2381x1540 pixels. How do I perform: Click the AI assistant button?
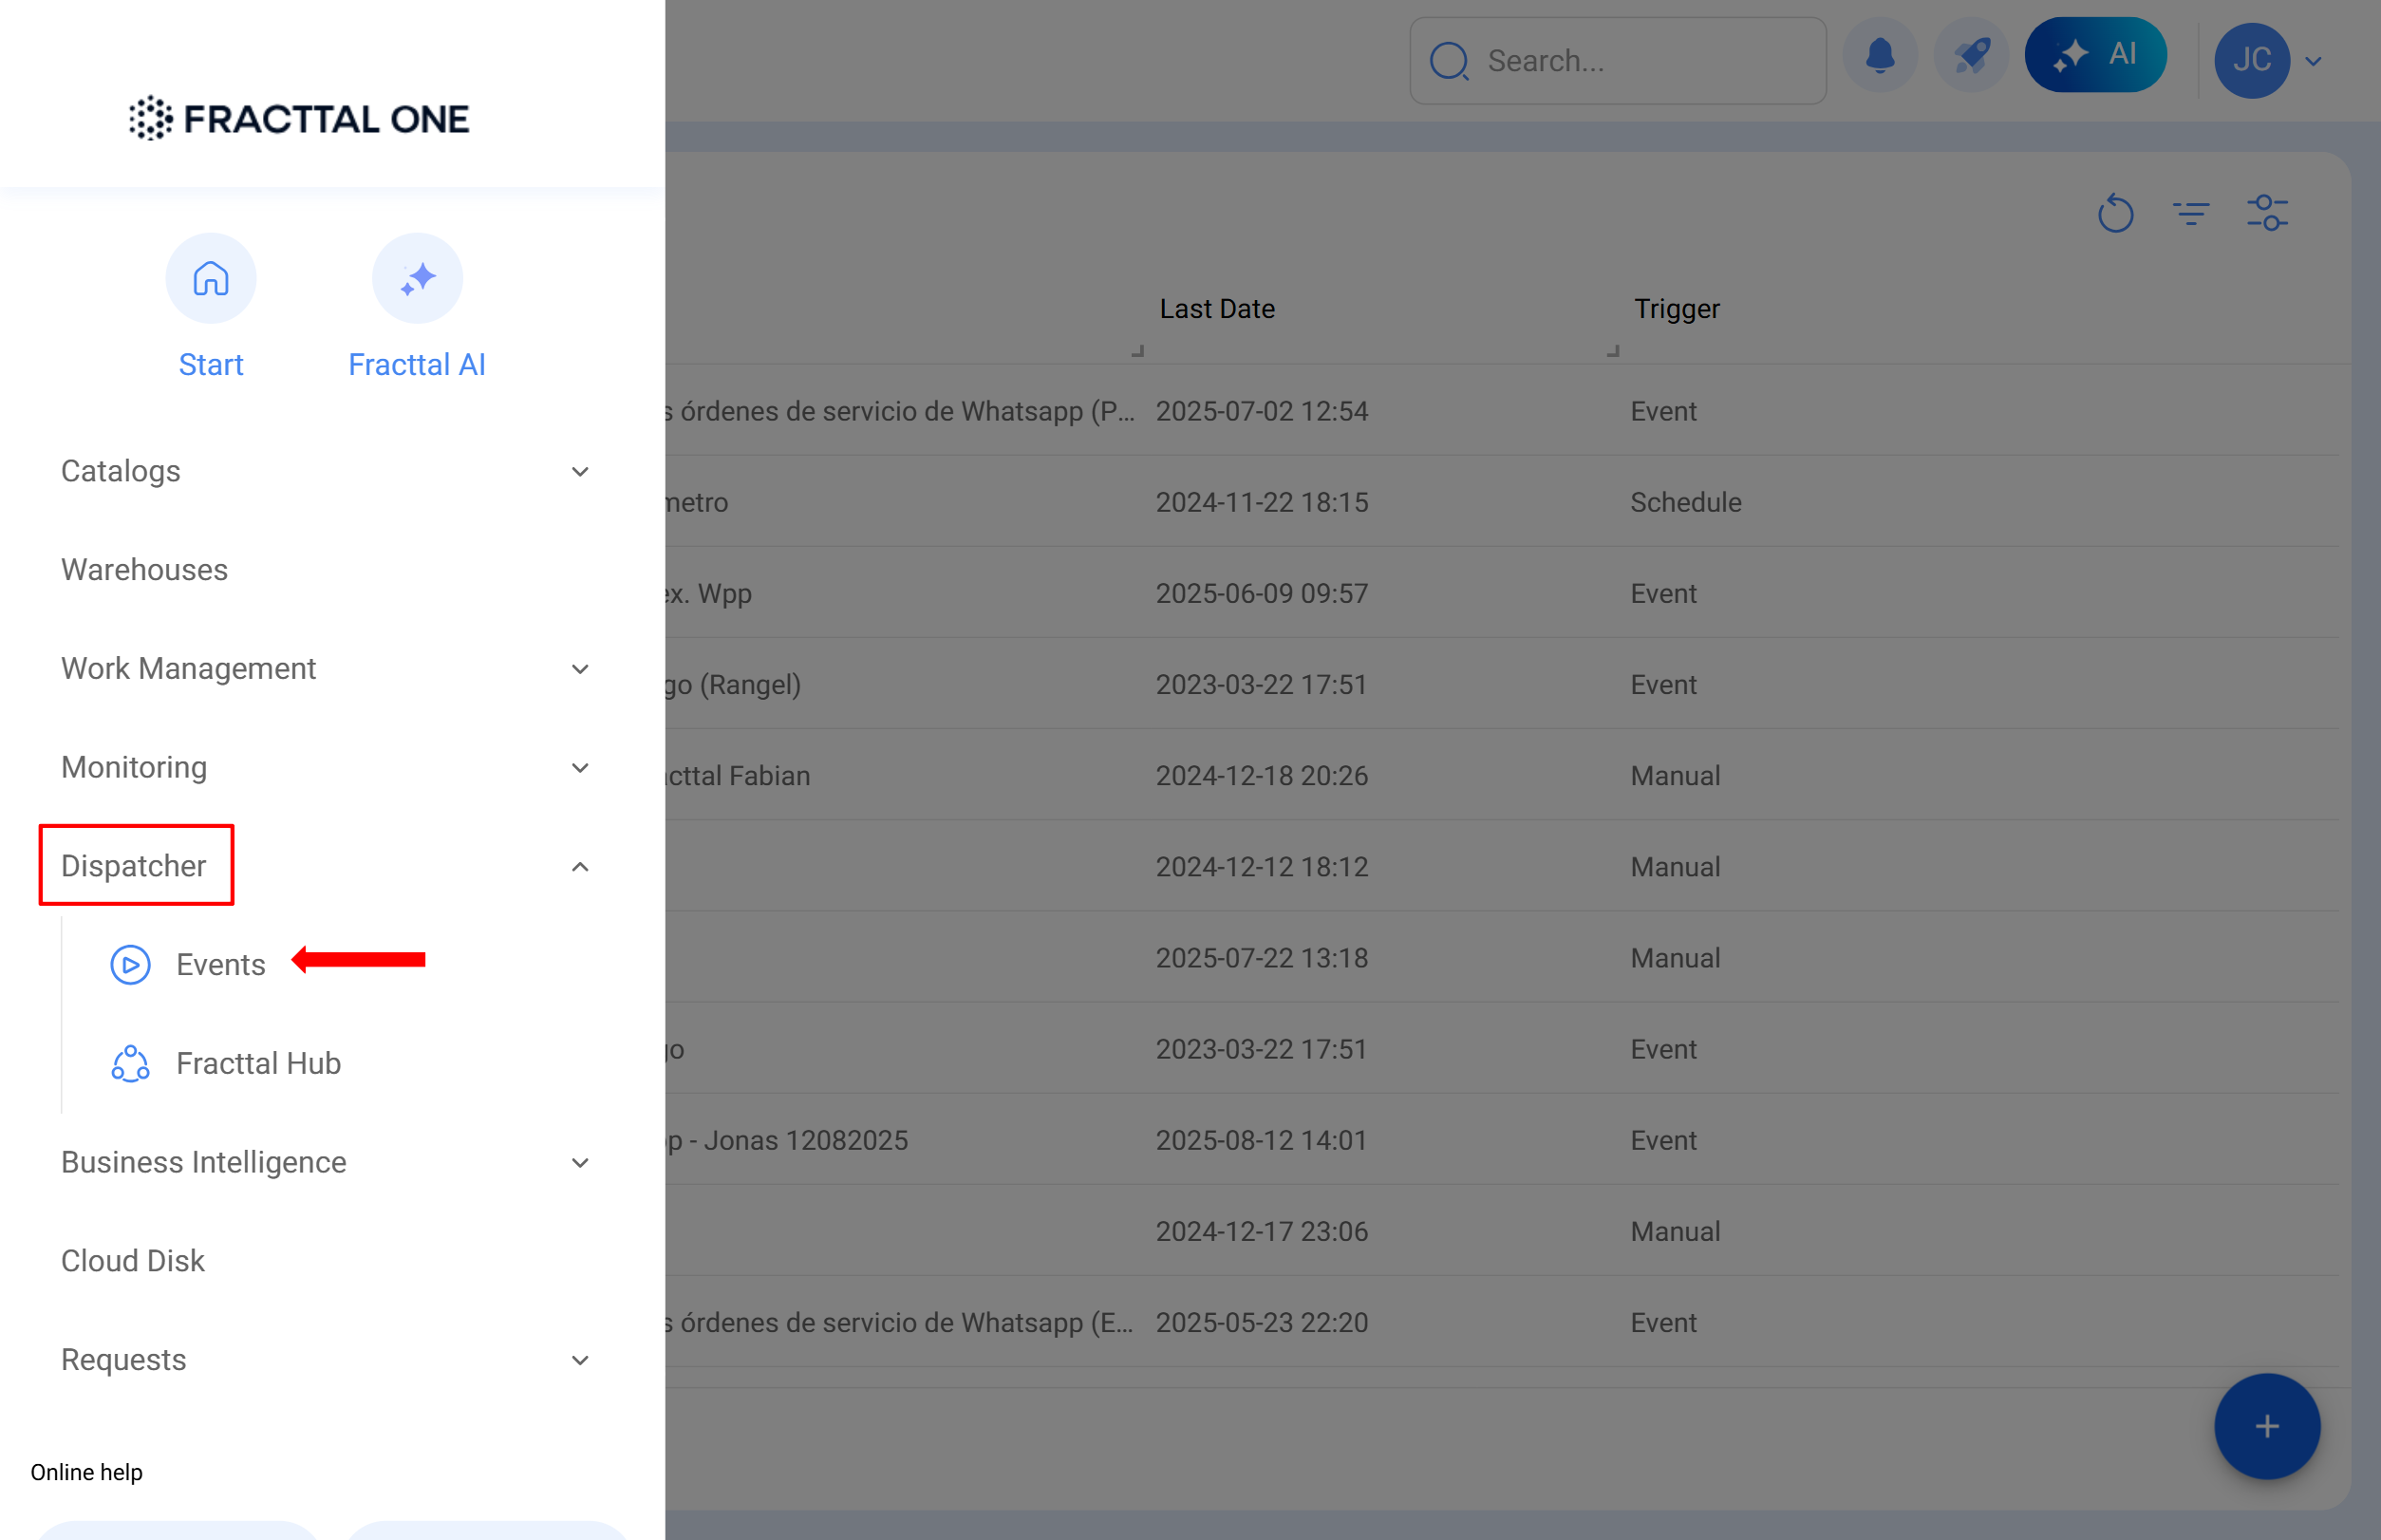[2095, 55]
